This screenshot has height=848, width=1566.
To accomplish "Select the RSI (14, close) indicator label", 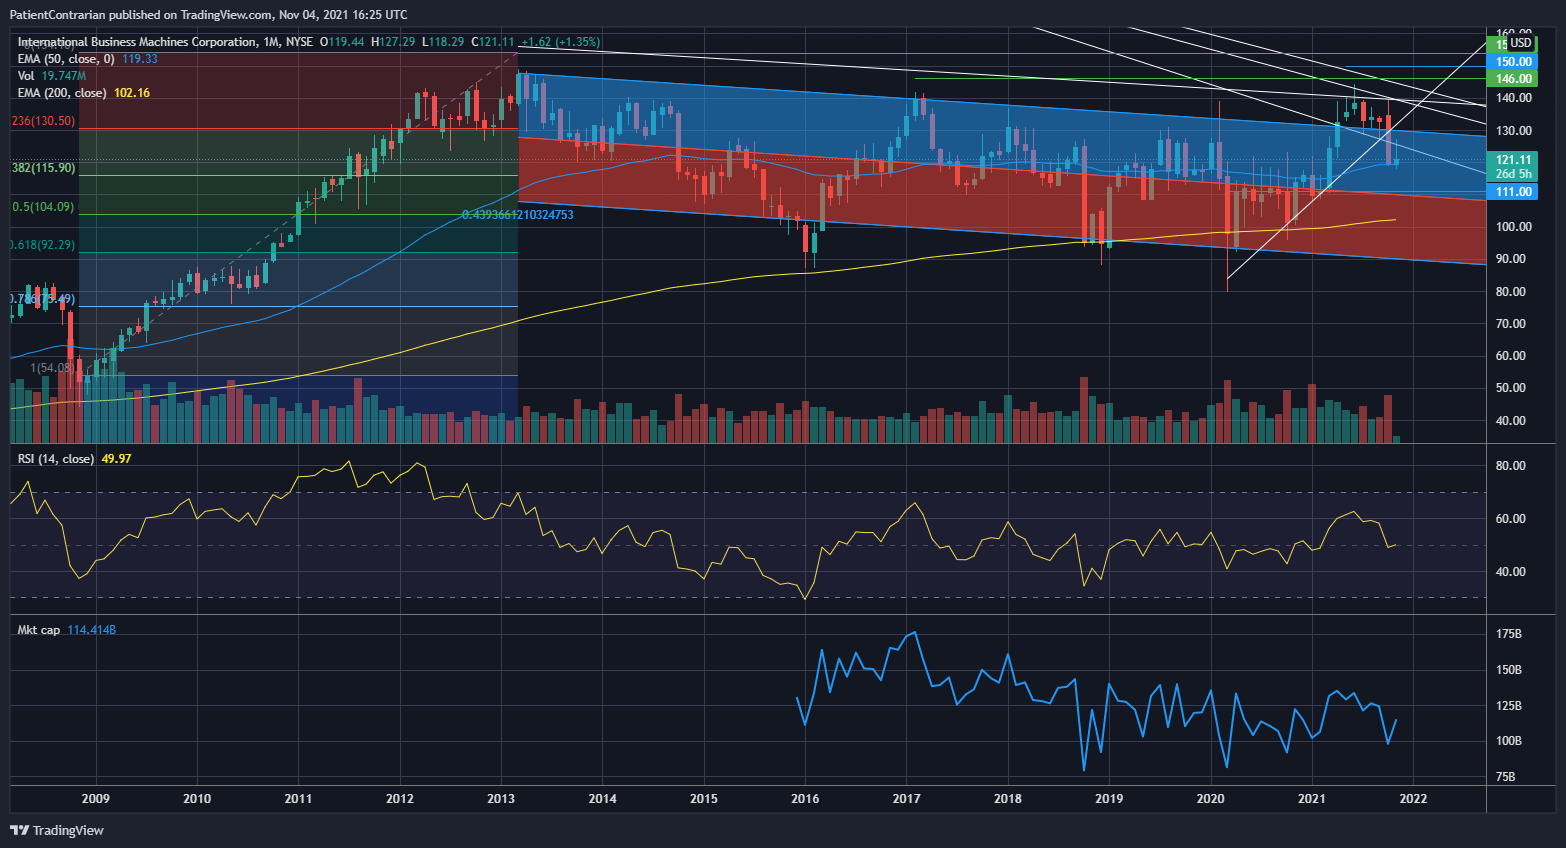I will click(56, 459).
